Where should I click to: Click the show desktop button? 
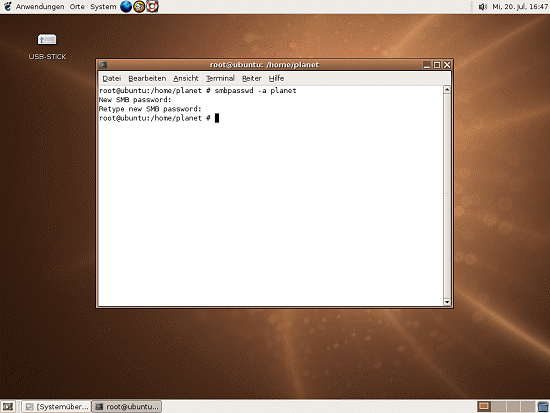tap(8, 407)
